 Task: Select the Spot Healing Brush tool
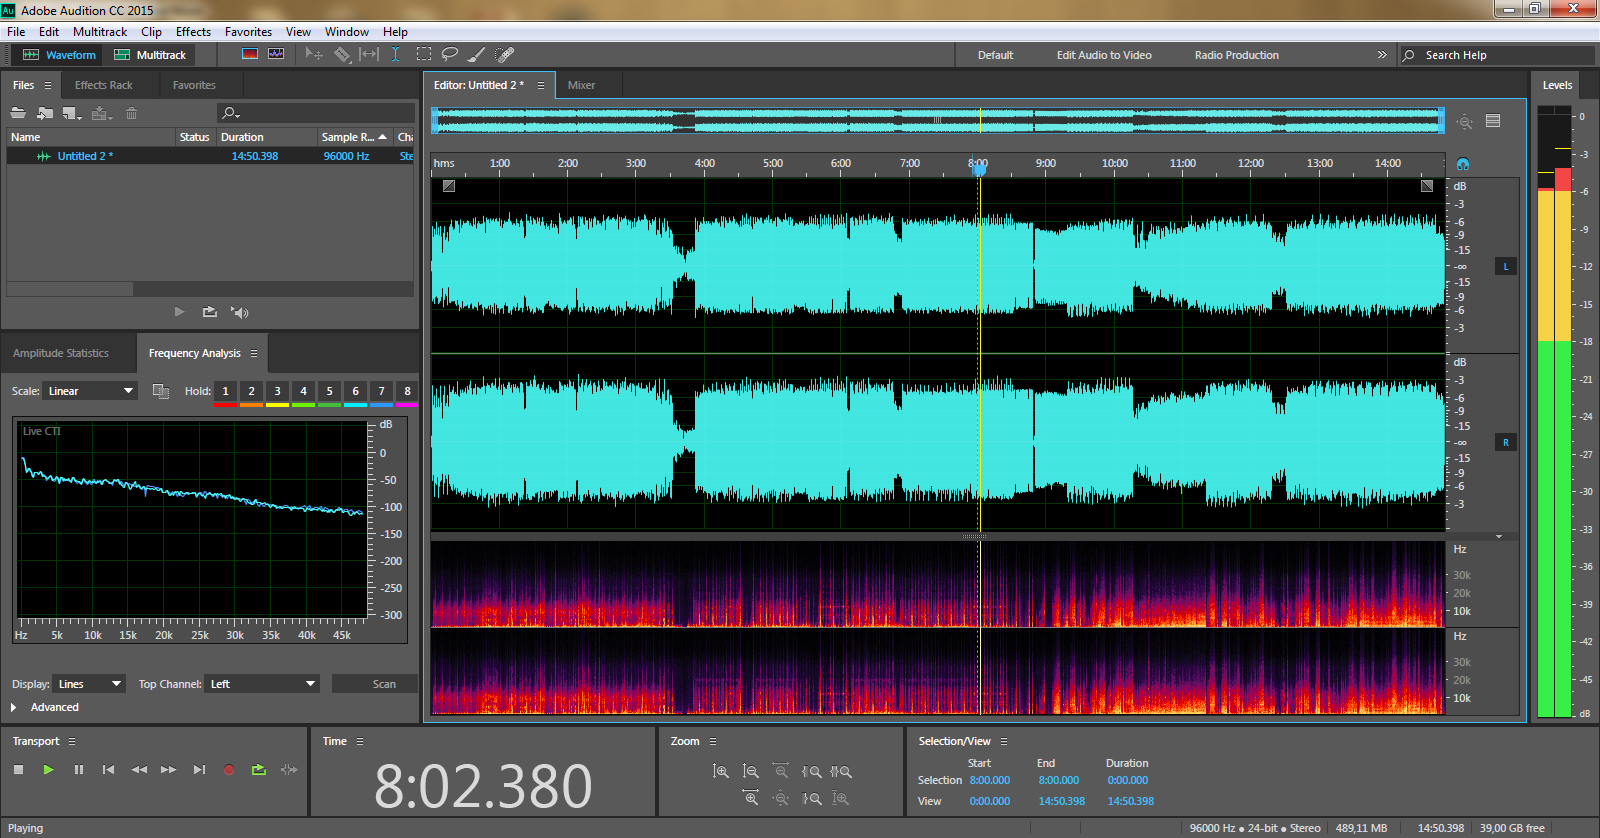[505, 54]
